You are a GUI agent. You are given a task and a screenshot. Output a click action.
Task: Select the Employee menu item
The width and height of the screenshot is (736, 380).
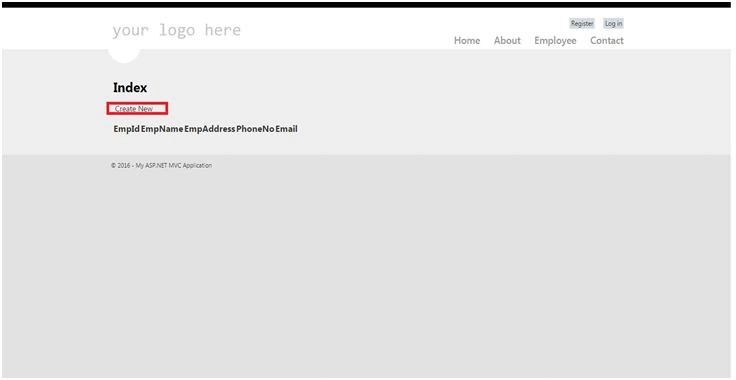point(555,41)
